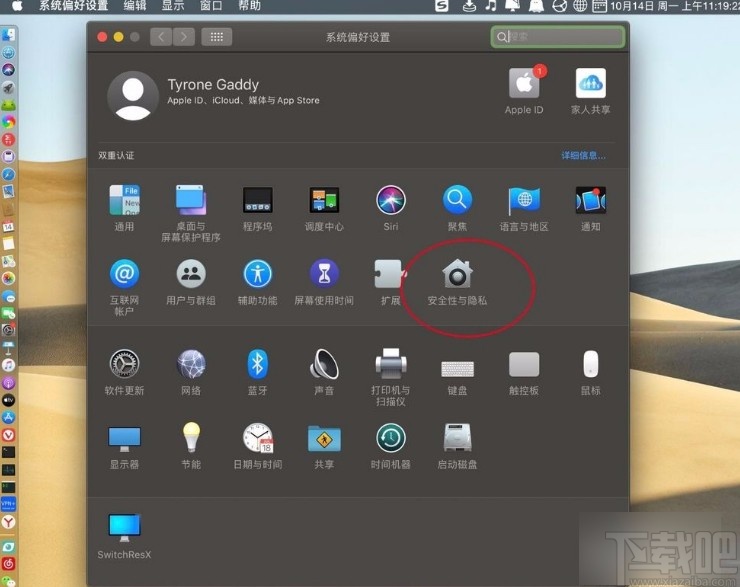Open 软件更新 (Software Update) pane
Image resolution: width=740 pixels, height=587 pixels.
click(x=125, y=364)
